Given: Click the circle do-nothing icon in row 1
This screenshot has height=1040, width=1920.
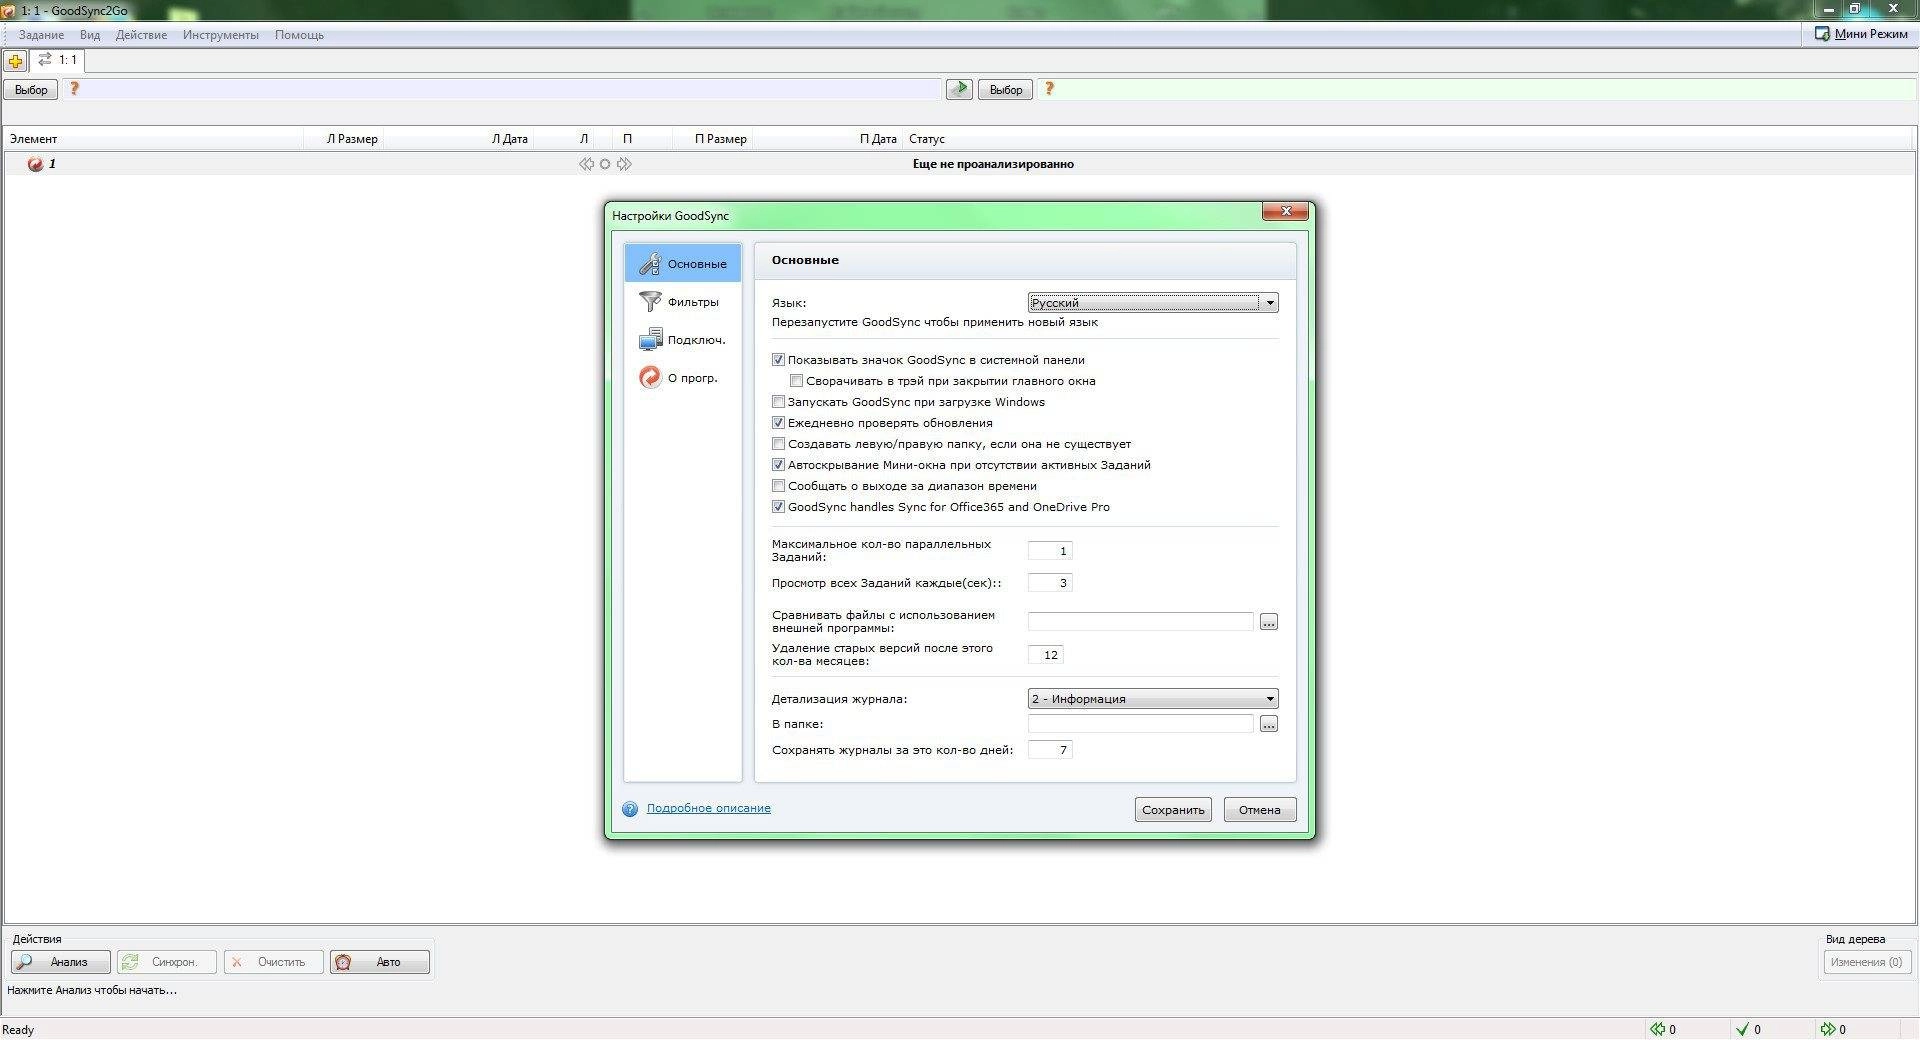Looking at the screenshot, I should click(x=605, y=164).
